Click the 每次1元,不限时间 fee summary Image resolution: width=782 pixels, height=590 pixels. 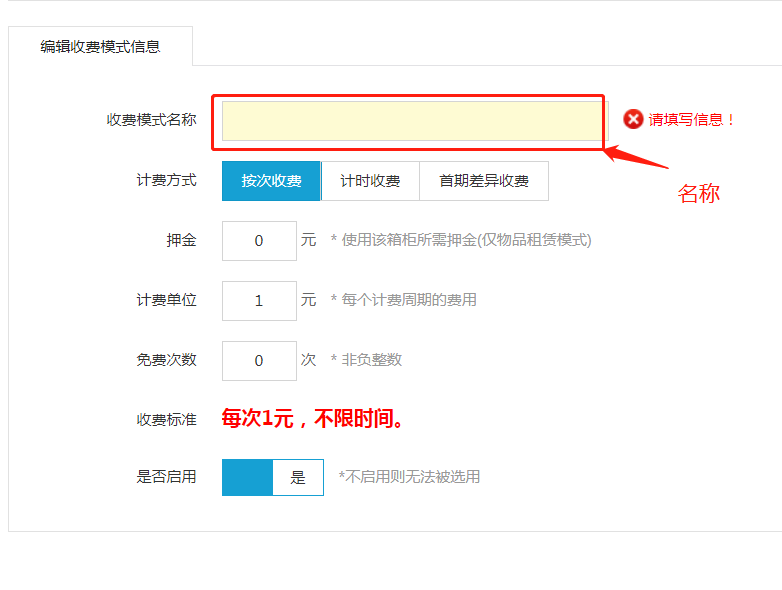(313, 419)
